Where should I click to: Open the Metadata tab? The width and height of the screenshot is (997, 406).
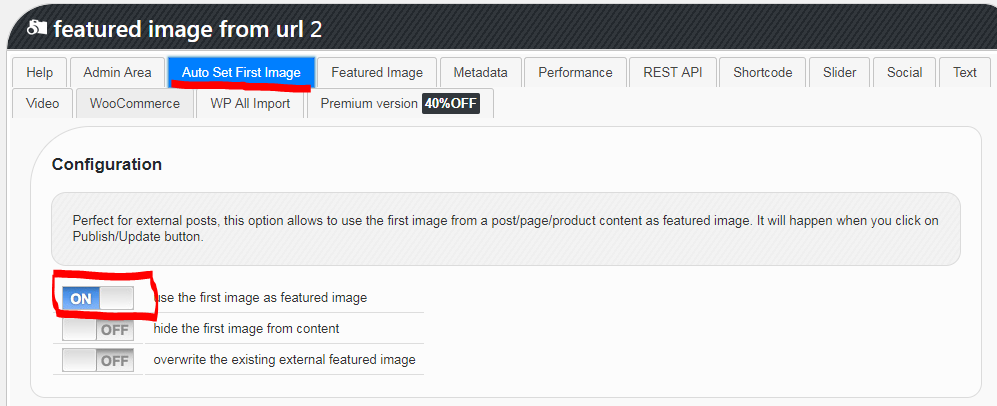(x=481, y=72)
